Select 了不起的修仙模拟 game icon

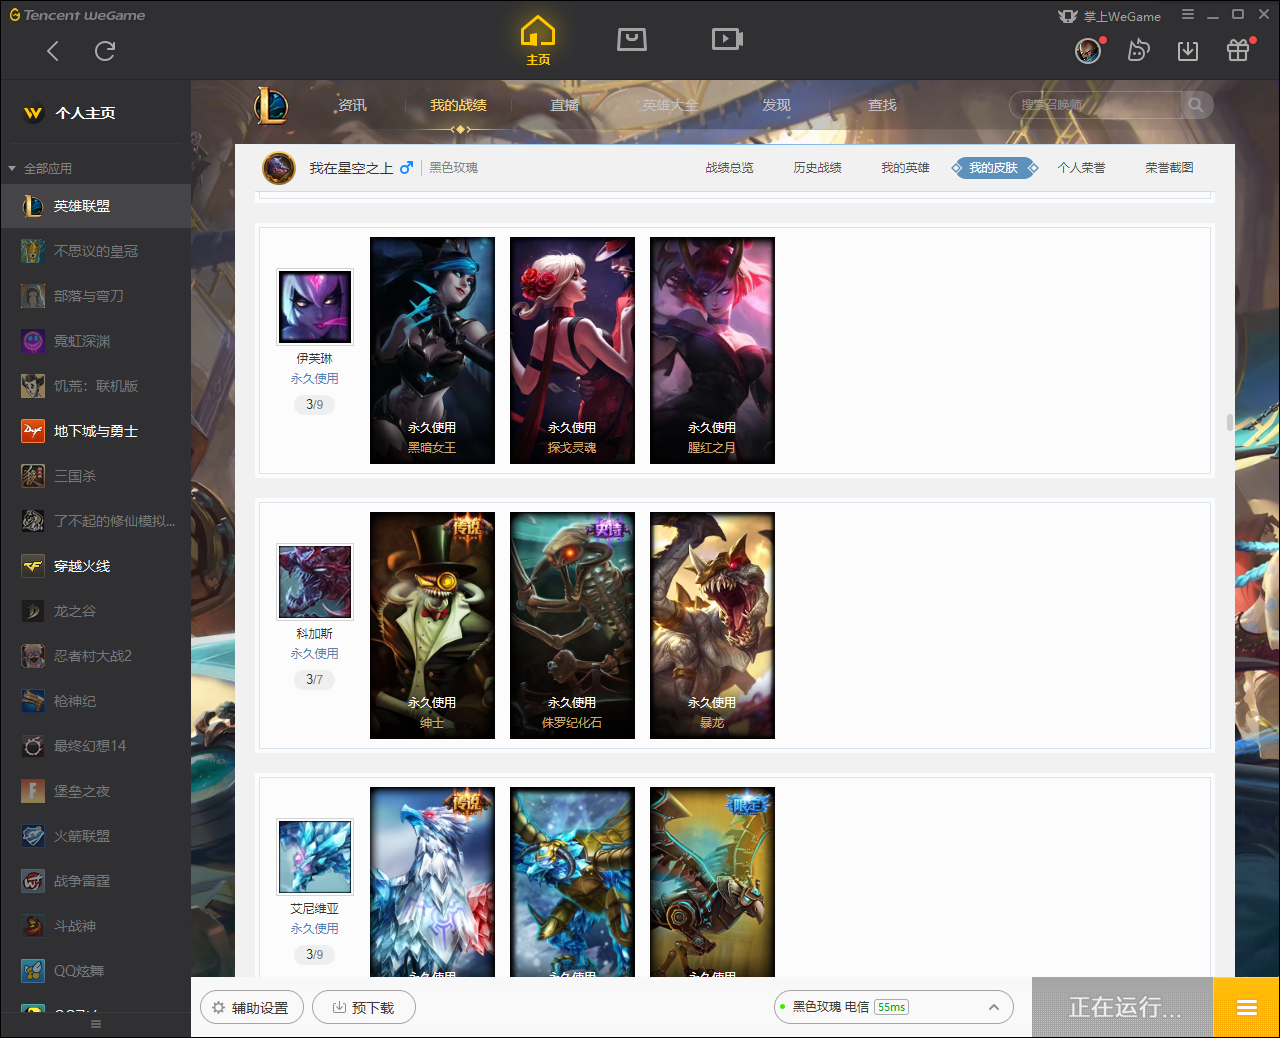click(x=33, y=521)
